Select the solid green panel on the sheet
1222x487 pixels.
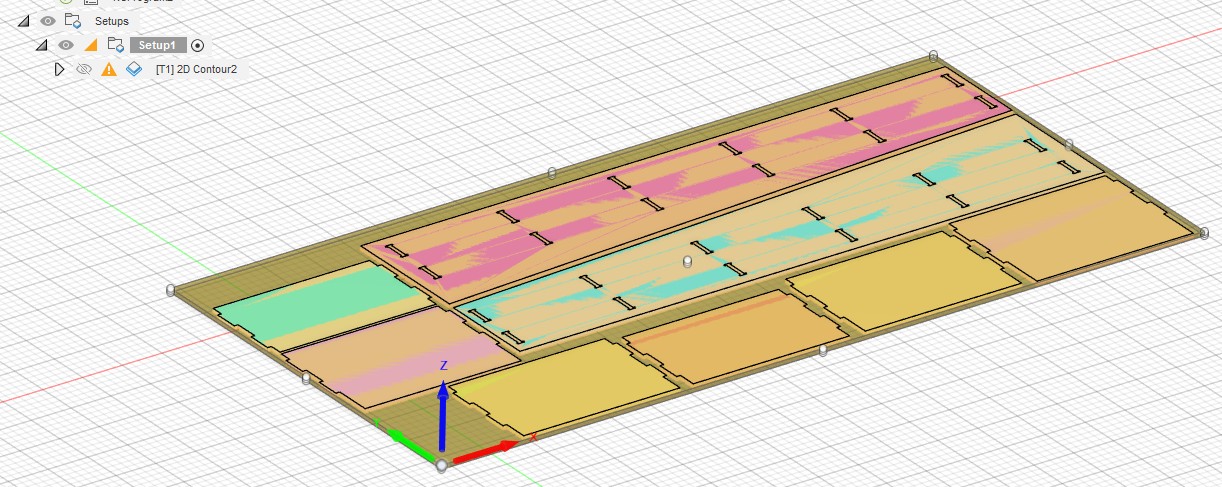tap(300, 298)
